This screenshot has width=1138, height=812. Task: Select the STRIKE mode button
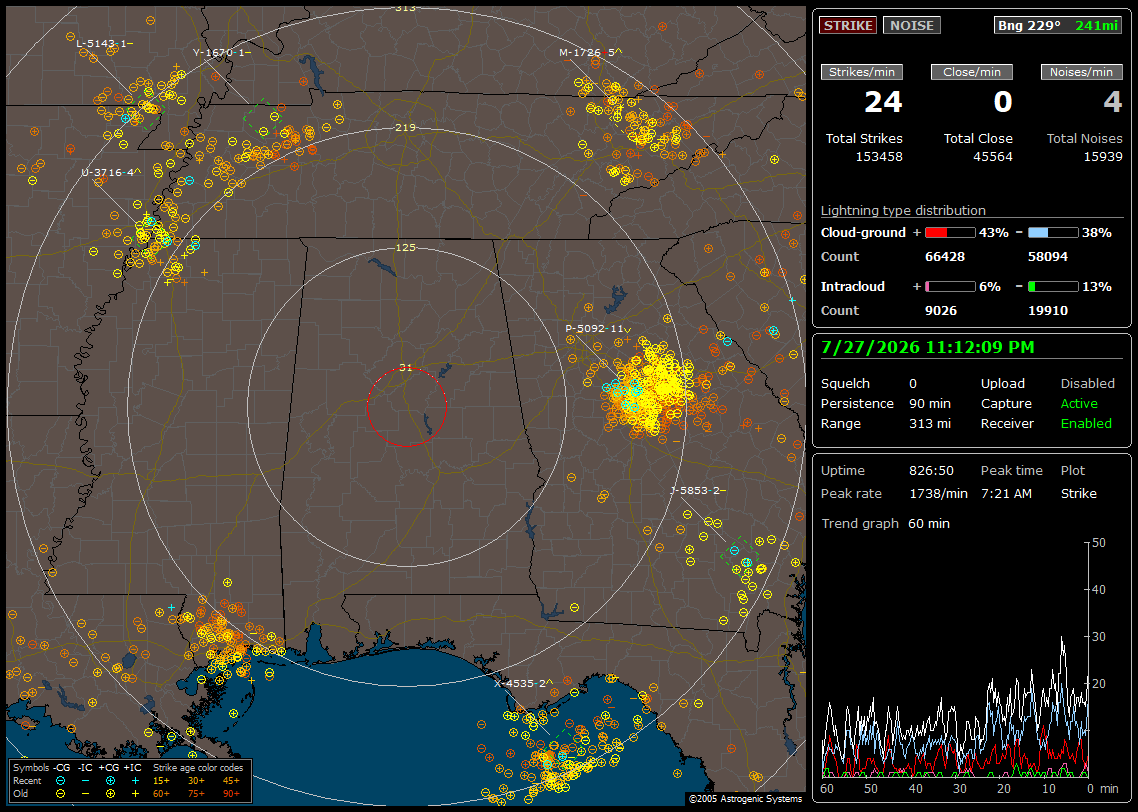pos(848,25)
